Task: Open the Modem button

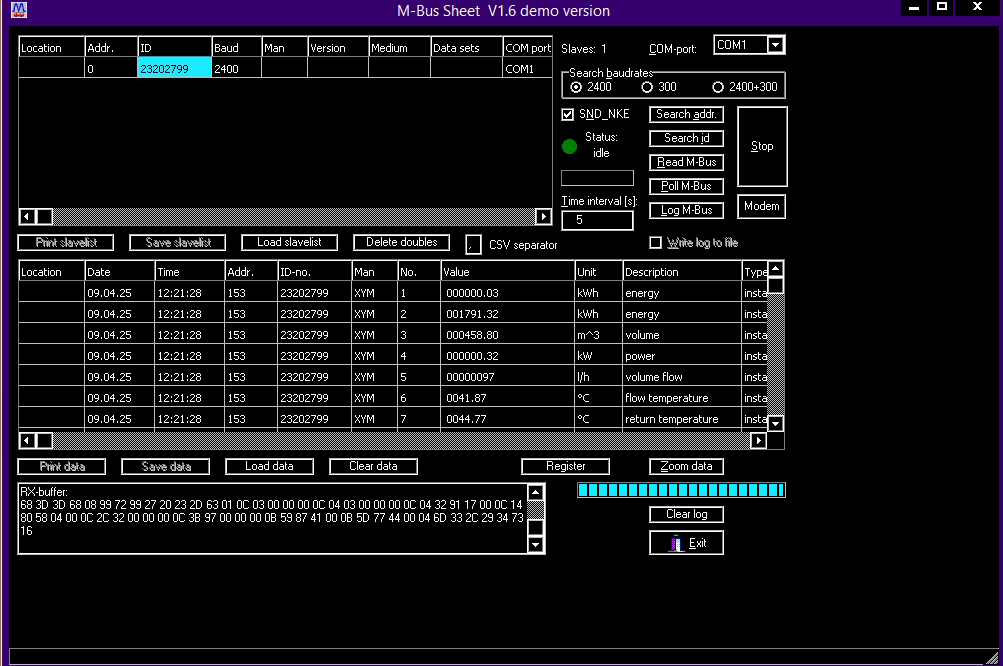Action: tap(762, 207)
